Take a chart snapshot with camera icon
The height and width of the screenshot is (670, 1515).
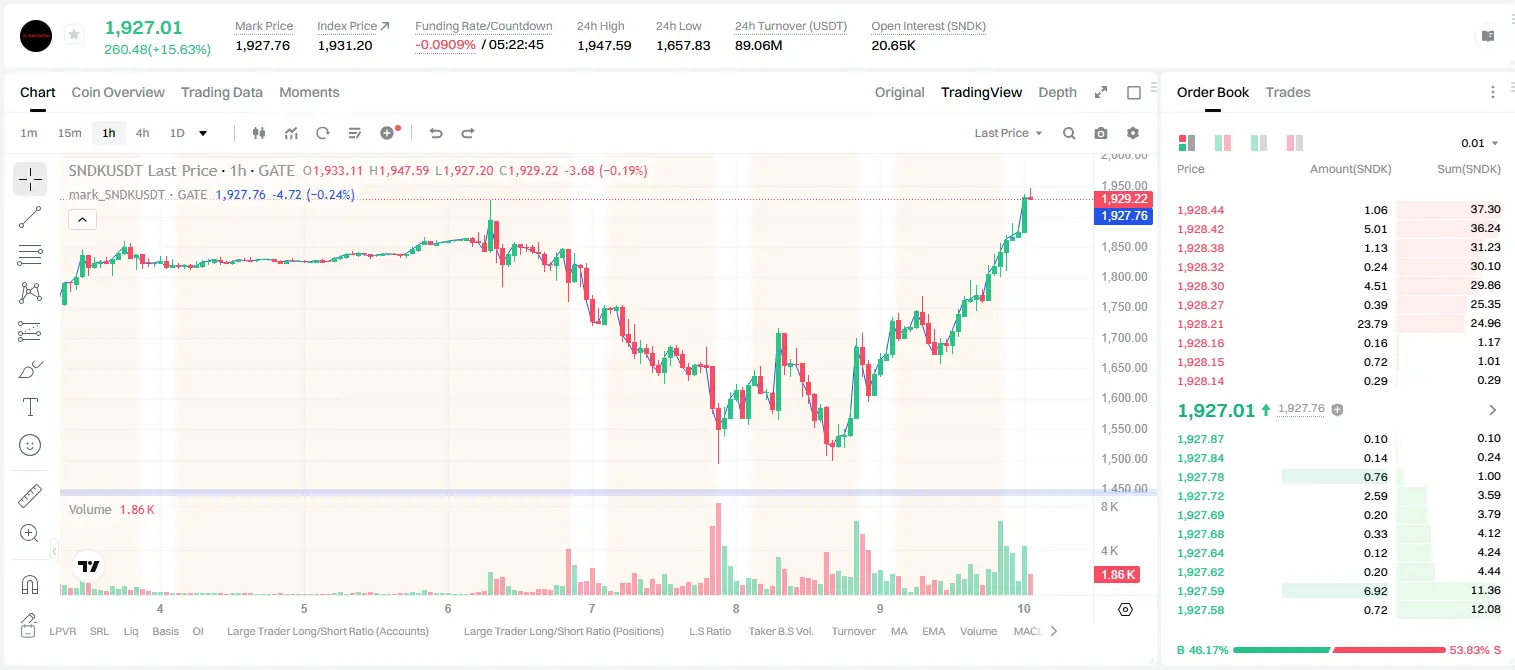tap(1101, 133)
